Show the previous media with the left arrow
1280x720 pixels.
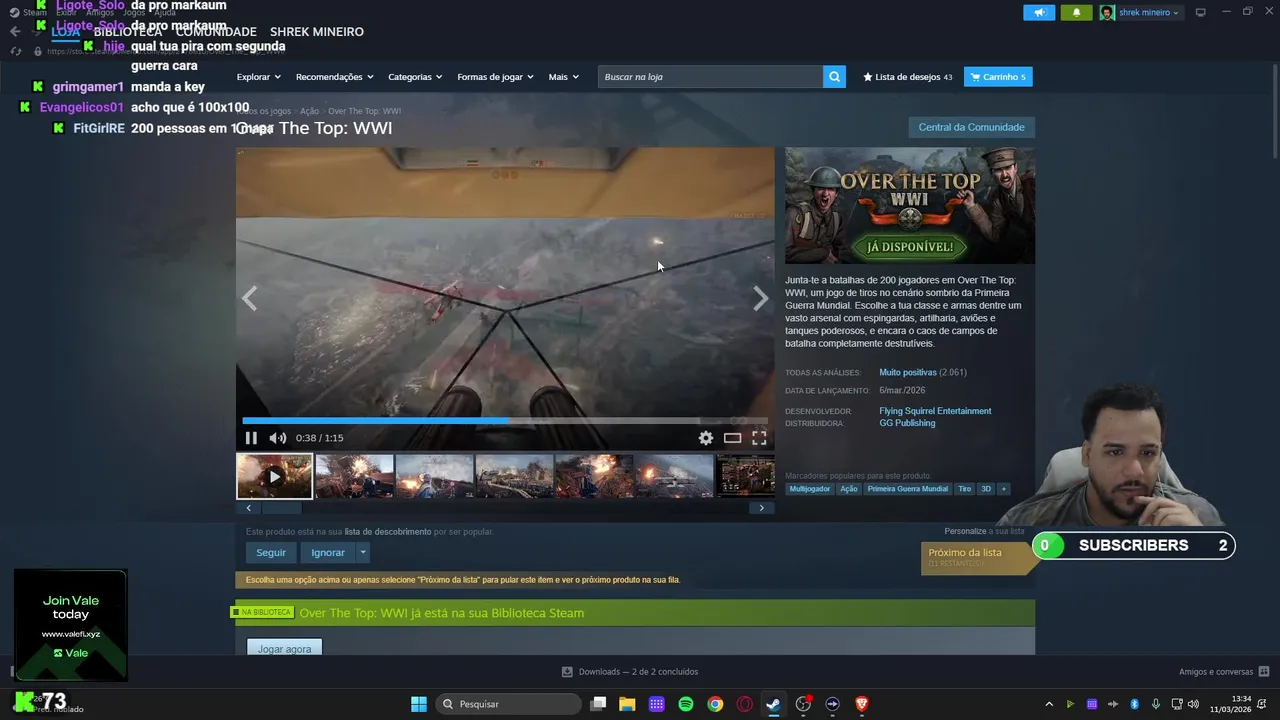tap(249, 298)
